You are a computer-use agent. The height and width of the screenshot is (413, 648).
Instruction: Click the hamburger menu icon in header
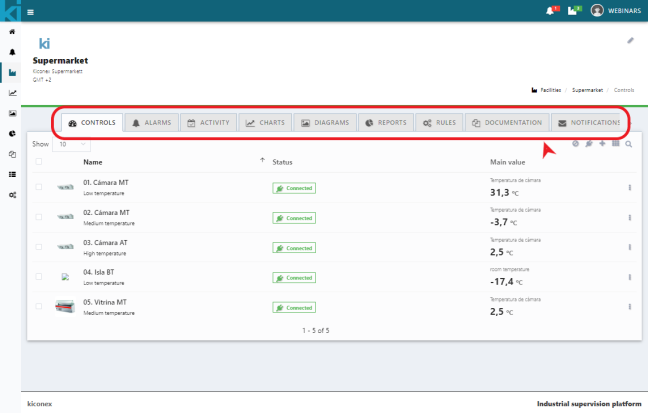pos(31,11)
